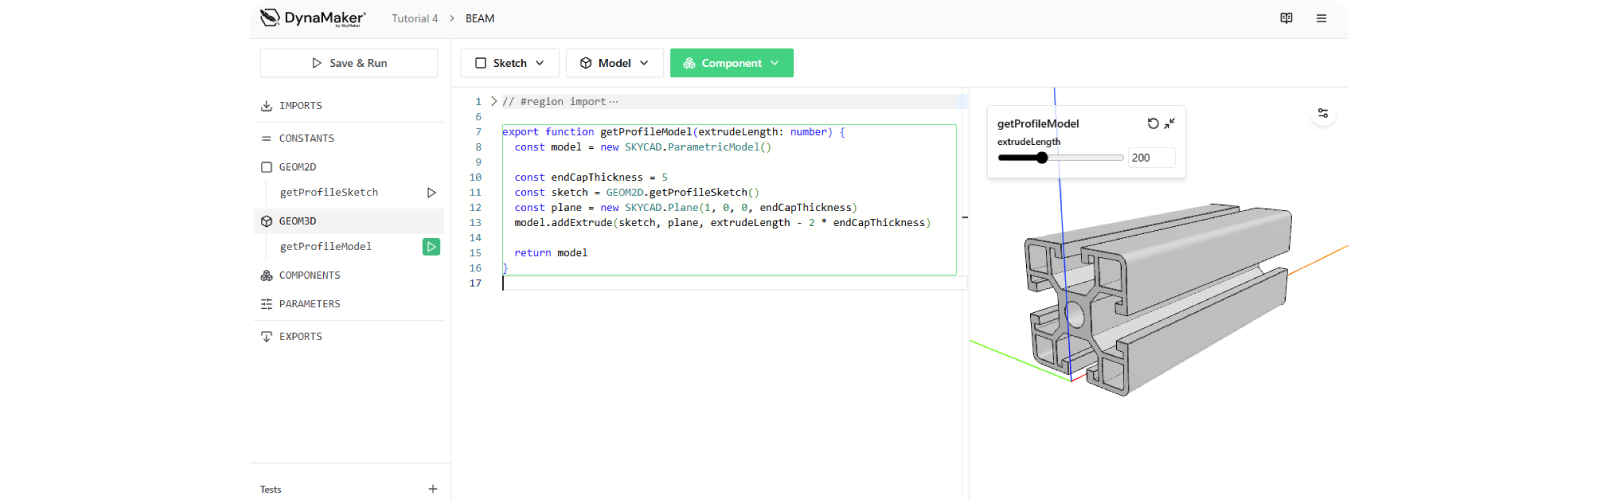Go to Tutorial 4 breadcrumb
This screenshot has height=500, width=1600.
tap(414, 18)
